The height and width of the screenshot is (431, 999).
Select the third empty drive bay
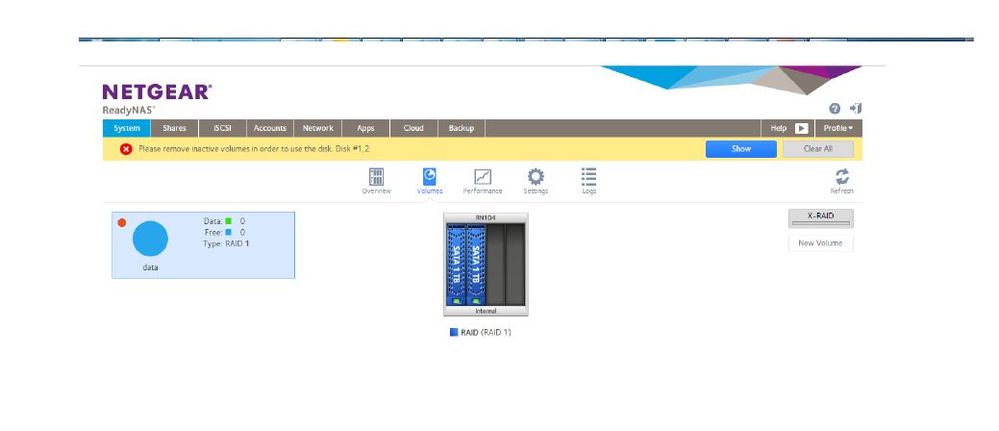(x=496, y=265)
